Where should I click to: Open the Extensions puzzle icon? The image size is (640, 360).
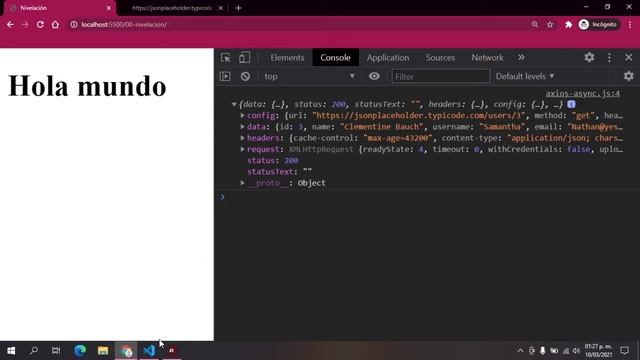pos(568,24)
